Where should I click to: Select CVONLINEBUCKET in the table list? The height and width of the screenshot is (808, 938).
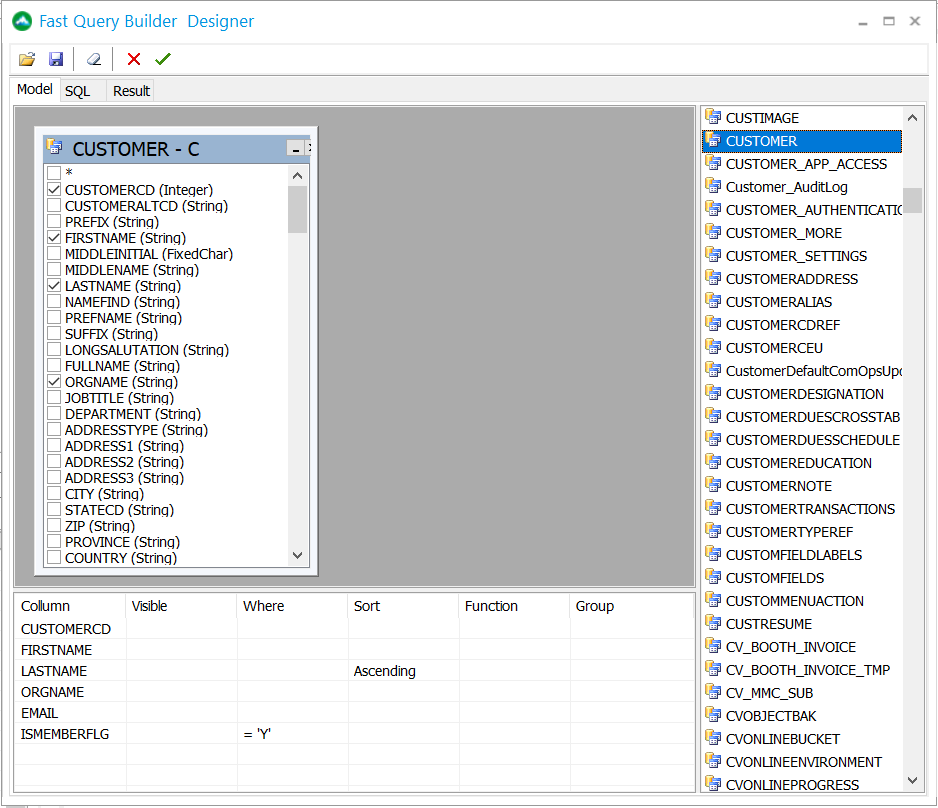click(x=802, y=739)
